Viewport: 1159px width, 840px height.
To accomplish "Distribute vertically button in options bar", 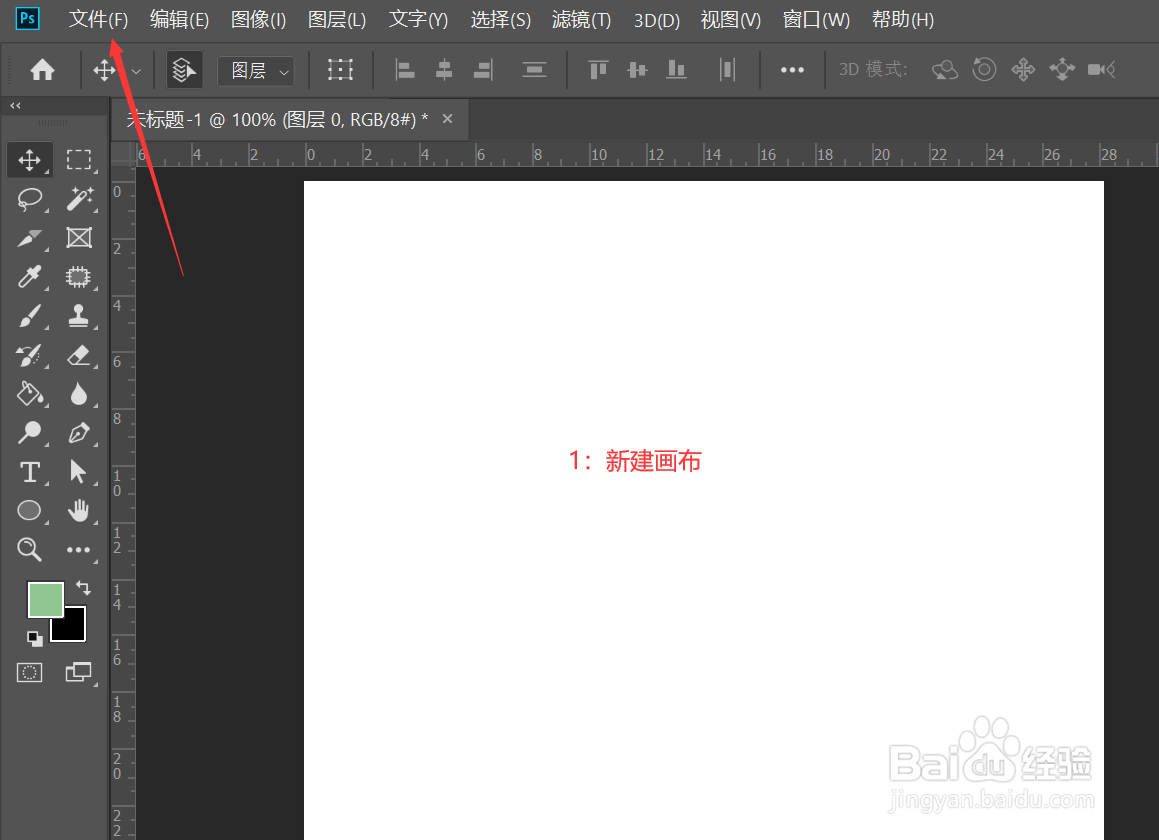I will pyautogui.click(x=534, y=70).
